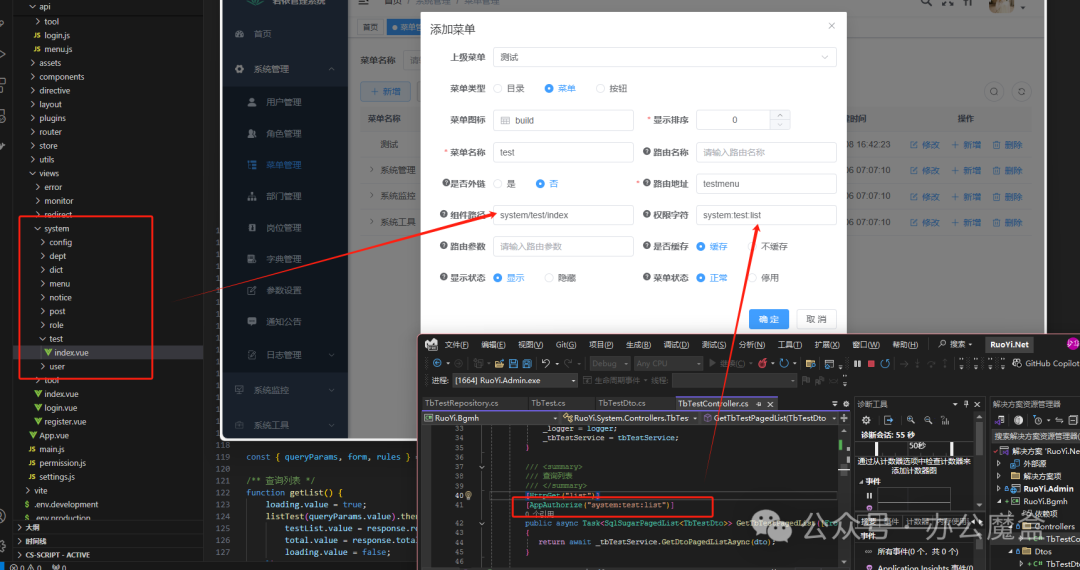Open the 文件(F) menu in Visual Studio

pyautogui.click(x=456, y=345)
